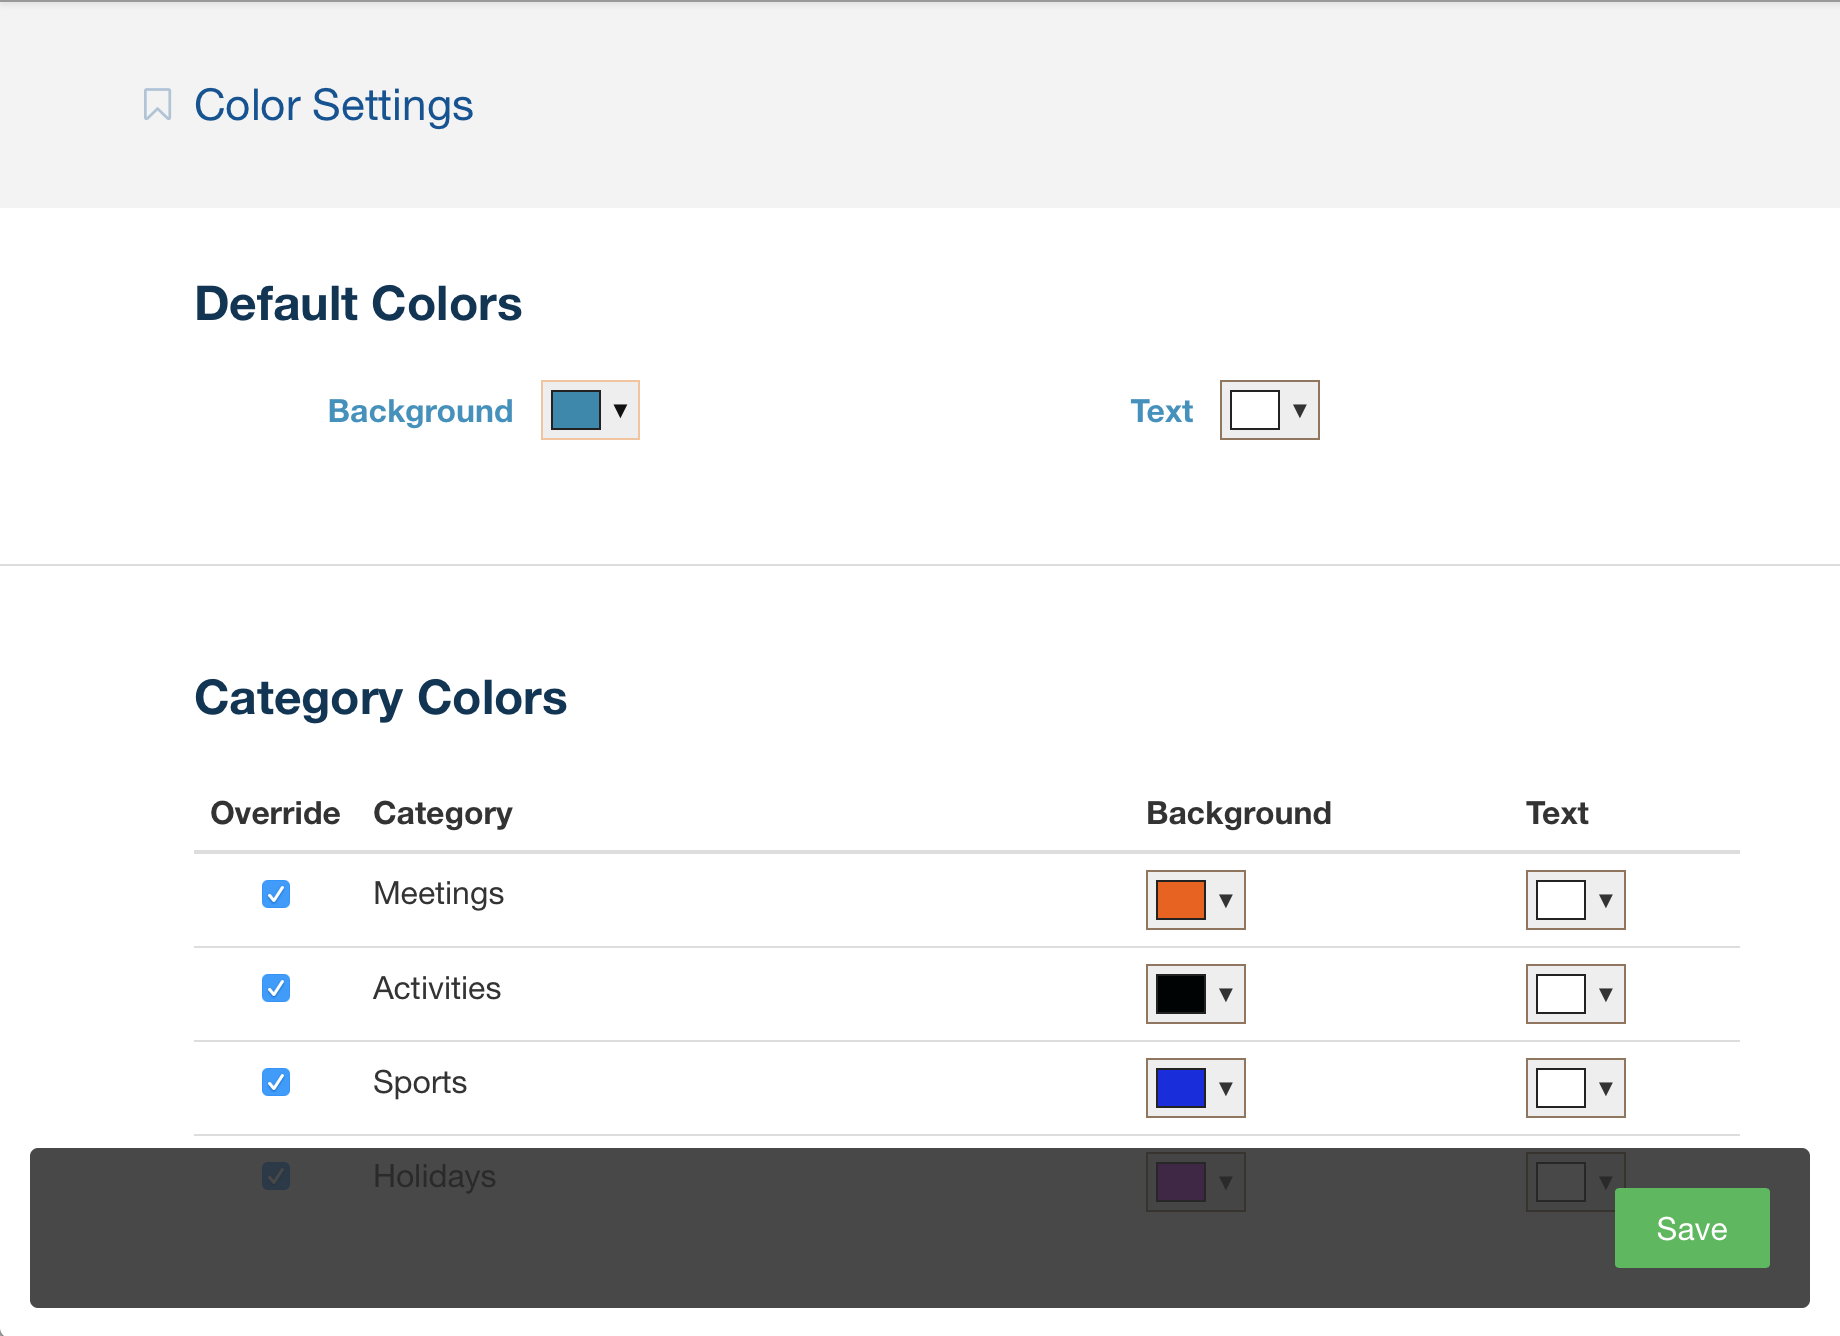Open the Activities background color dropdown arrow
Screen dimensions: 1840x1336
click(1226, 994)
